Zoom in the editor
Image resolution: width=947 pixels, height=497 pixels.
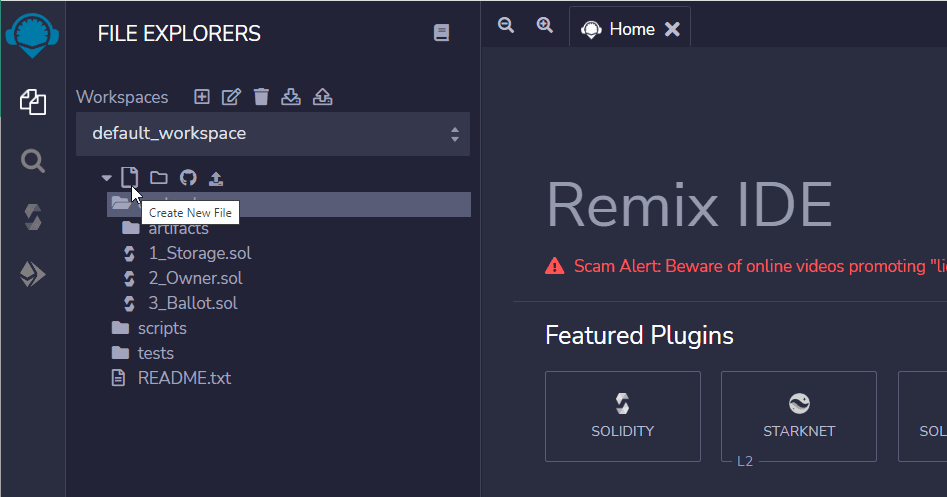(x=545, y=25)
